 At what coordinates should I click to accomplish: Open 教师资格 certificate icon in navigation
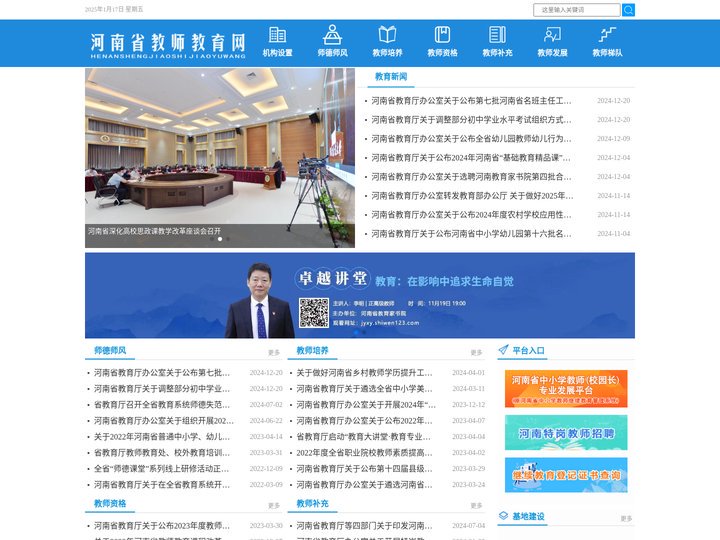442,34
